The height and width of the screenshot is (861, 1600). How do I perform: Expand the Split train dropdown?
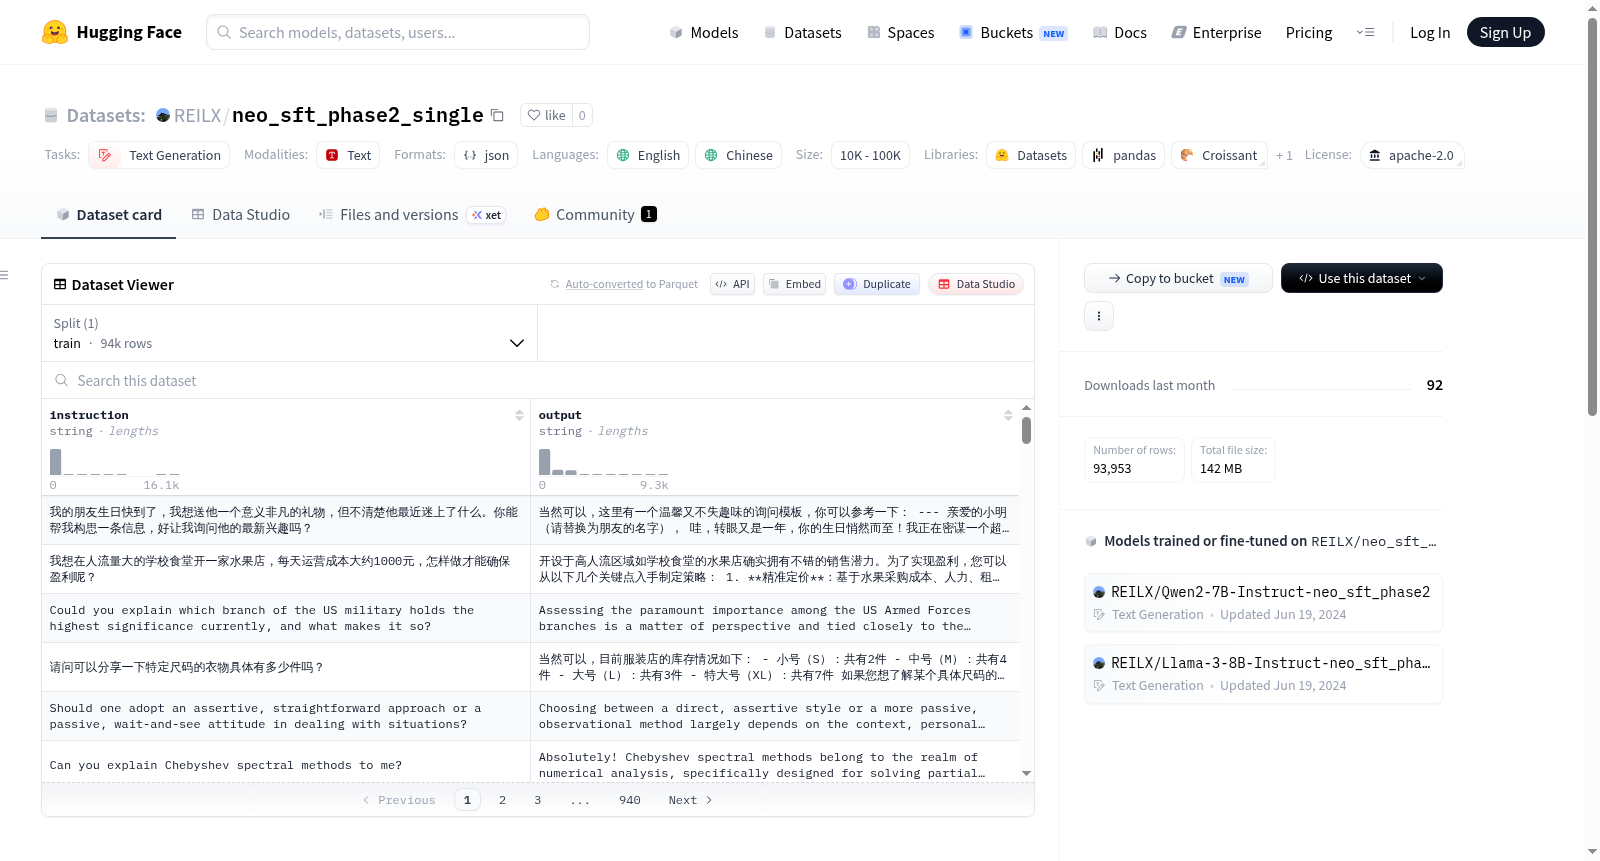(289, 333)
